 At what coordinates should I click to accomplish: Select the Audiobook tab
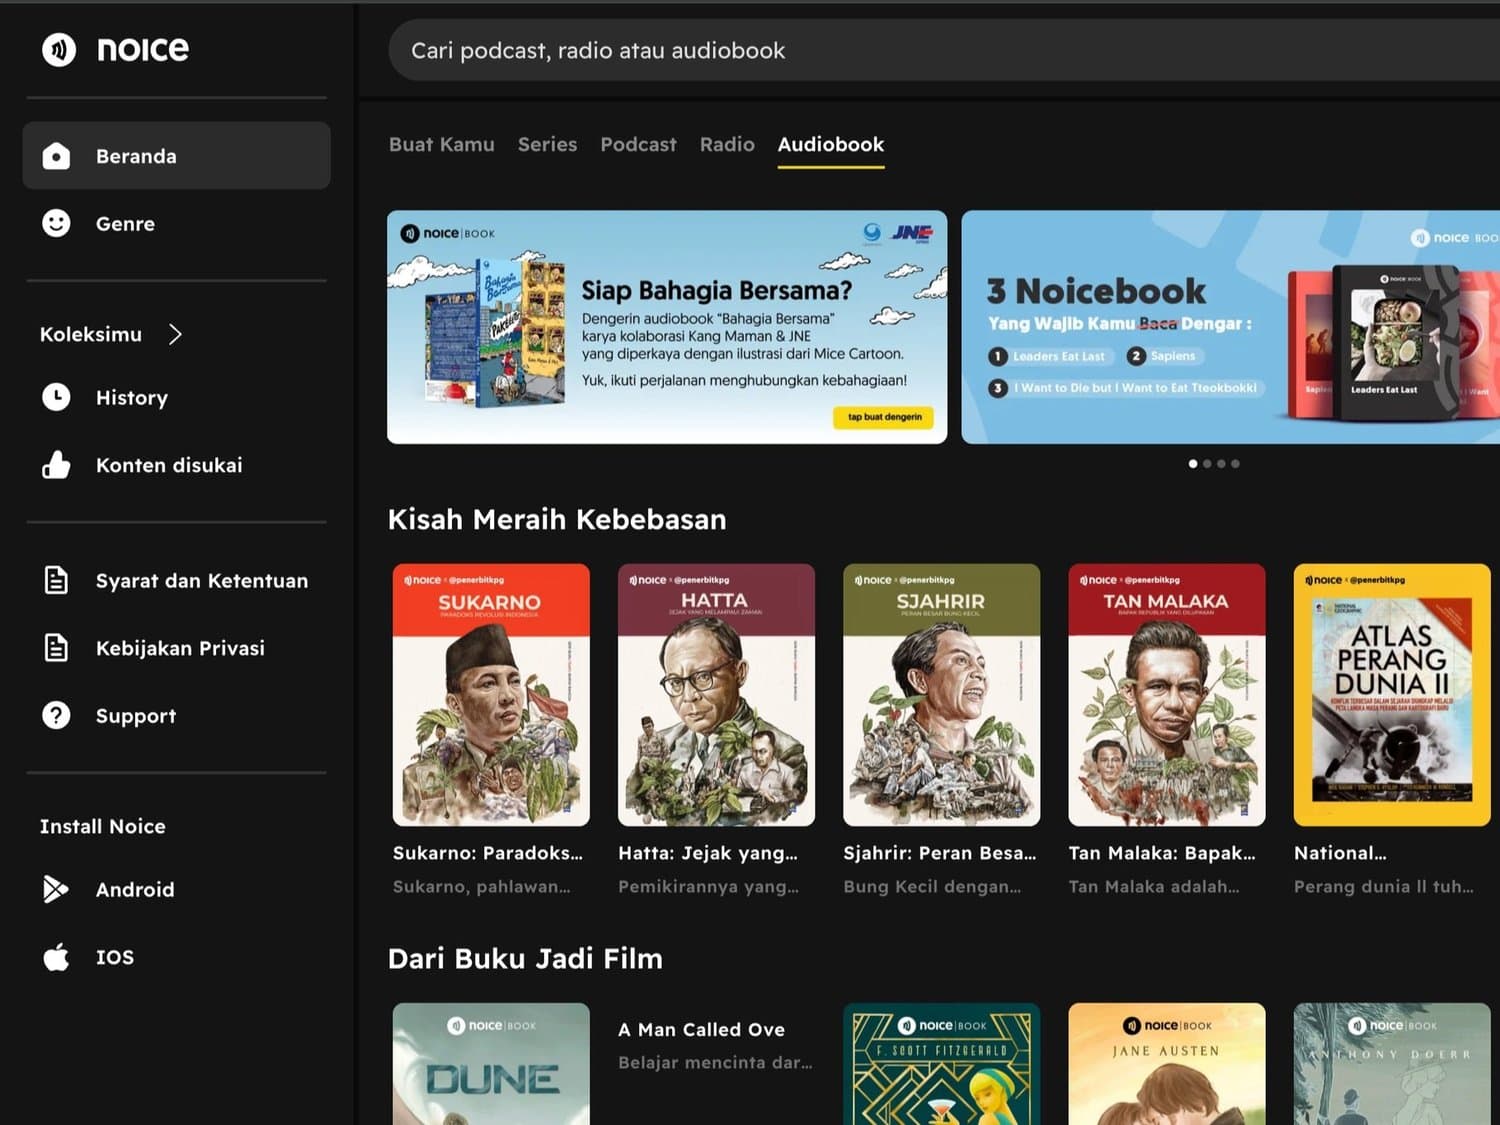click(831, 144)
